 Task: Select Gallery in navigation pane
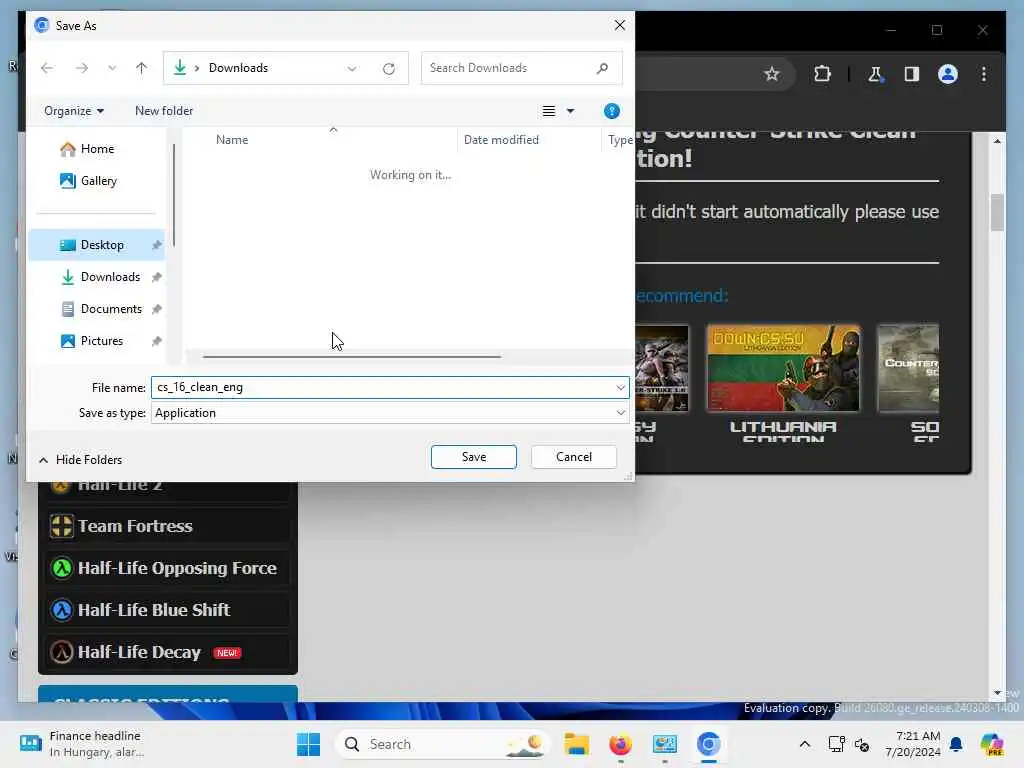[97, 181]
